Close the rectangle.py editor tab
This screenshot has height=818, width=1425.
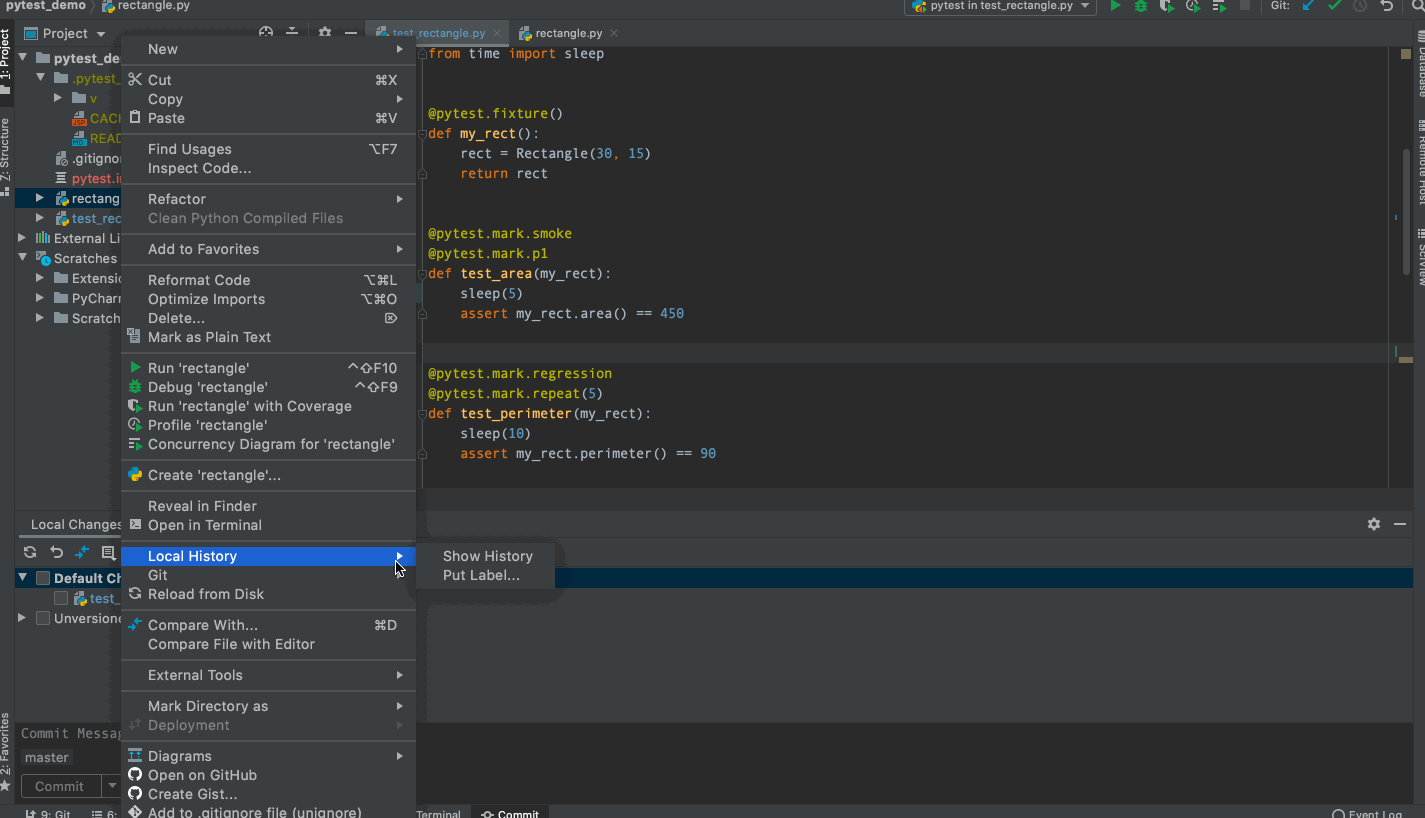(615, 33)
